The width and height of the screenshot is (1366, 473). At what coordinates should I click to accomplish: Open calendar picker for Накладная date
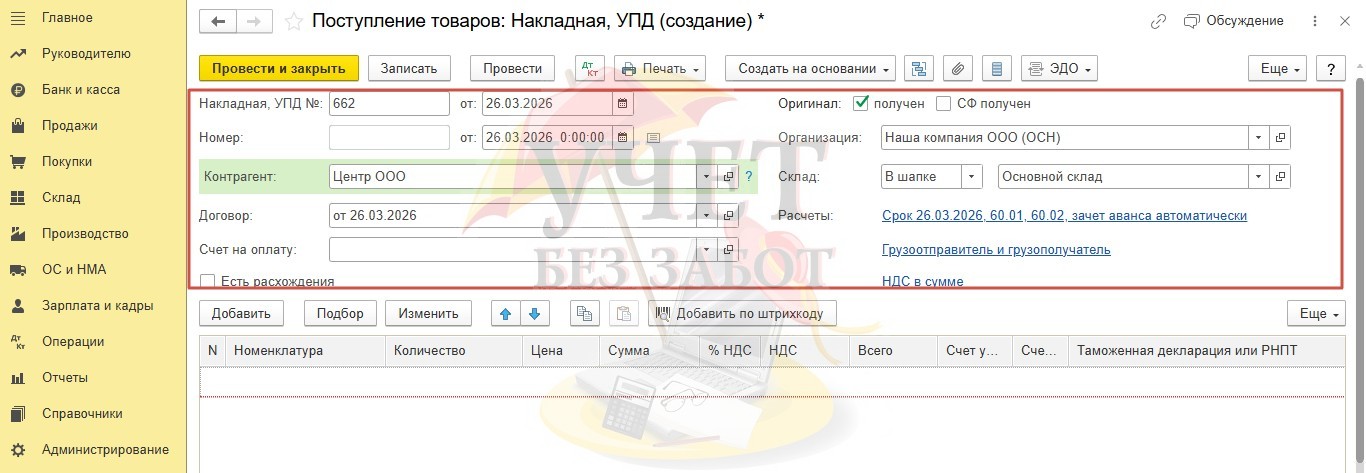(x=622, y=103)
